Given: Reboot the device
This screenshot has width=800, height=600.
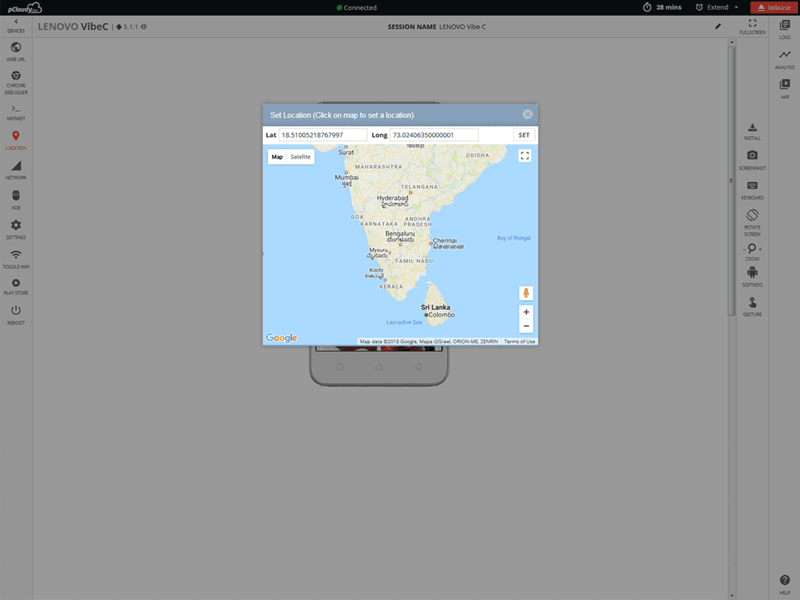Looking at the screenshot, I should pos(16,314).
